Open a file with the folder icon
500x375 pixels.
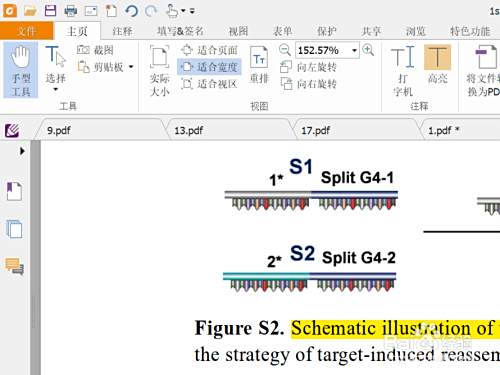pos(30,11)
